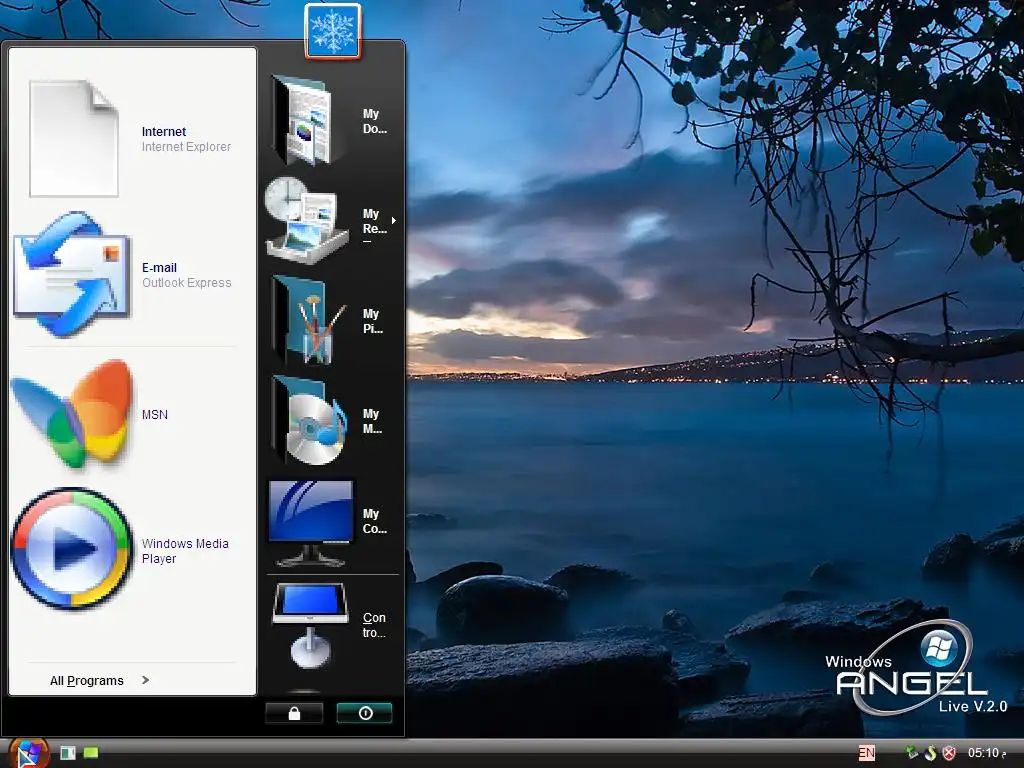Click the lock button to log off
Viewport: 1024px width, 768px height.
294,713
